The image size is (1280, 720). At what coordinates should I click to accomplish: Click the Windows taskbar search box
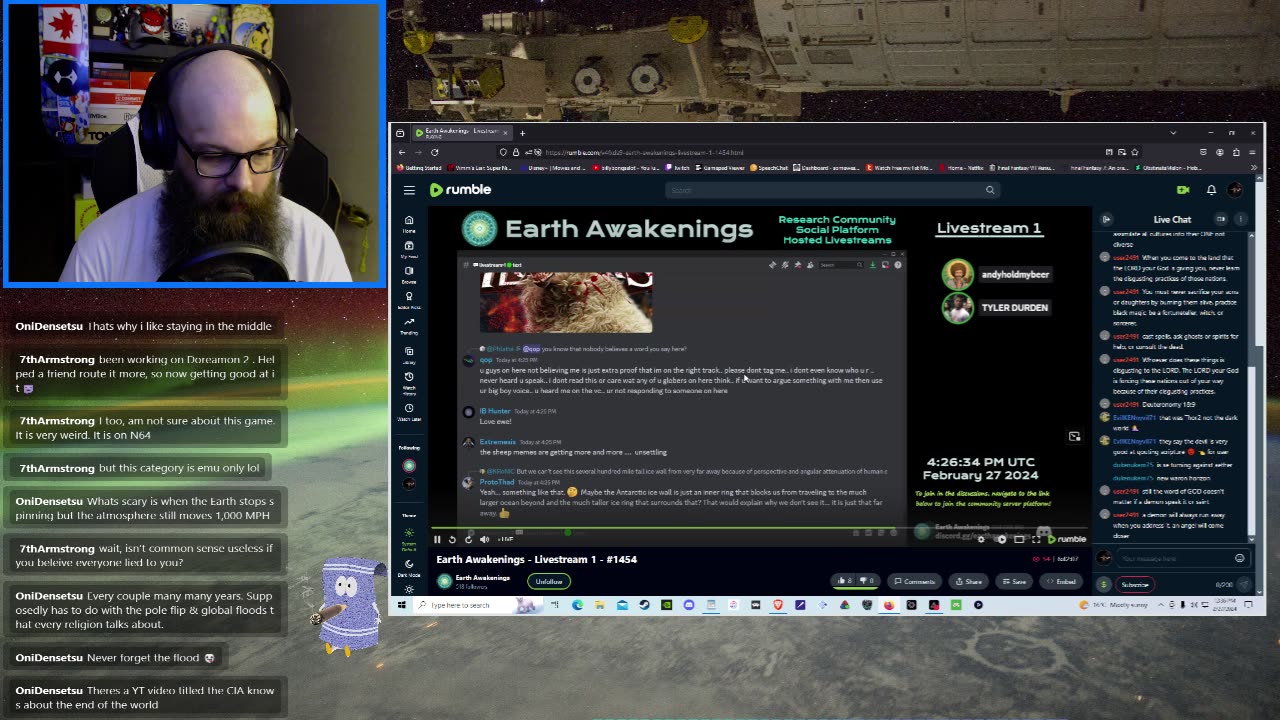pyautogui.click(x=478, y=605)
